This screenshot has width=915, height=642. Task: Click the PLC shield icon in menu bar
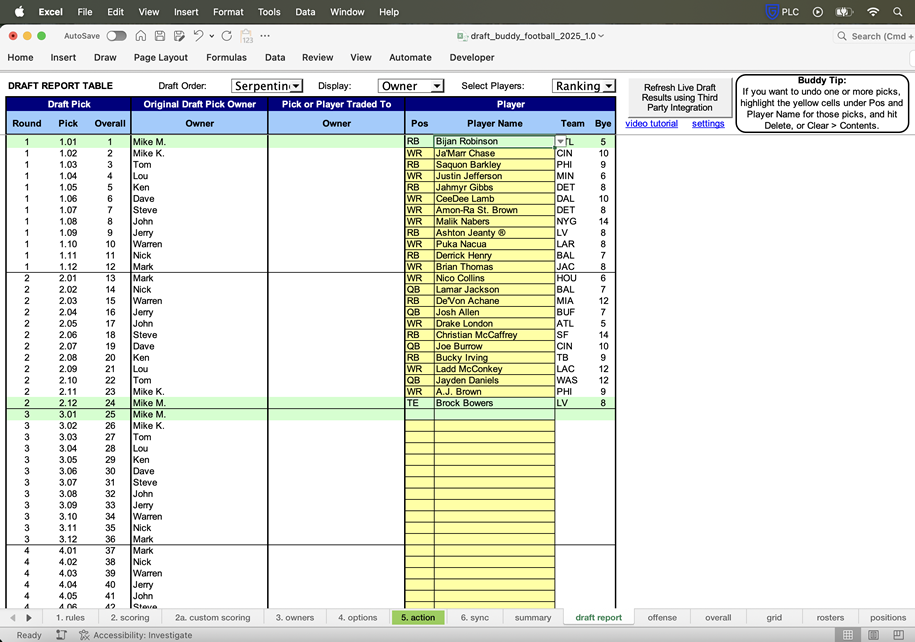772,12
